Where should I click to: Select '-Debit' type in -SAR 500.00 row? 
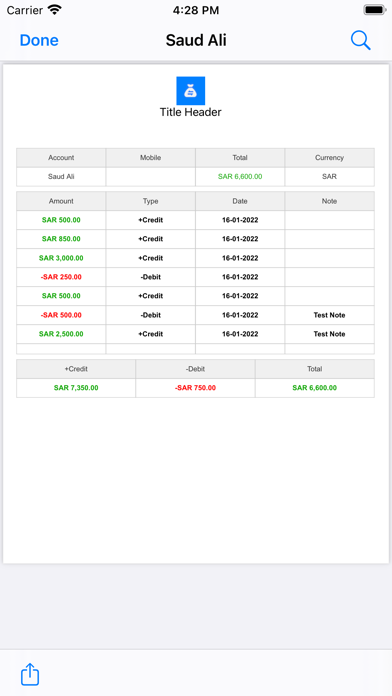pos(150,315)
